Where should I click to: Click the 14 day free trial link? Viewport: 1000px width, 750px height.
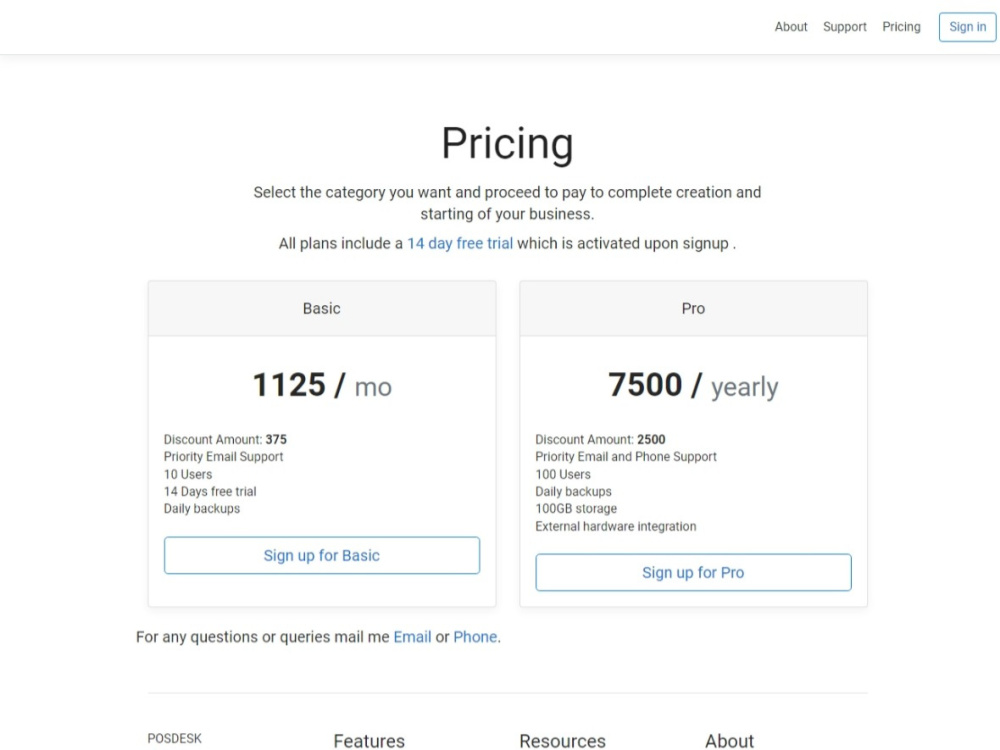click(x=460, y=244)
